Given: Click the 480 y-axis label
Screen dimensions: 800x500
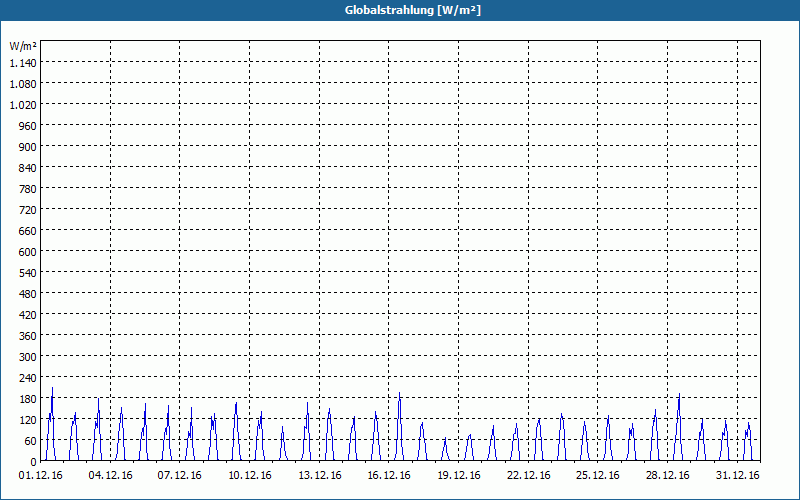Looking at the screenshot, I should (28, 294).
